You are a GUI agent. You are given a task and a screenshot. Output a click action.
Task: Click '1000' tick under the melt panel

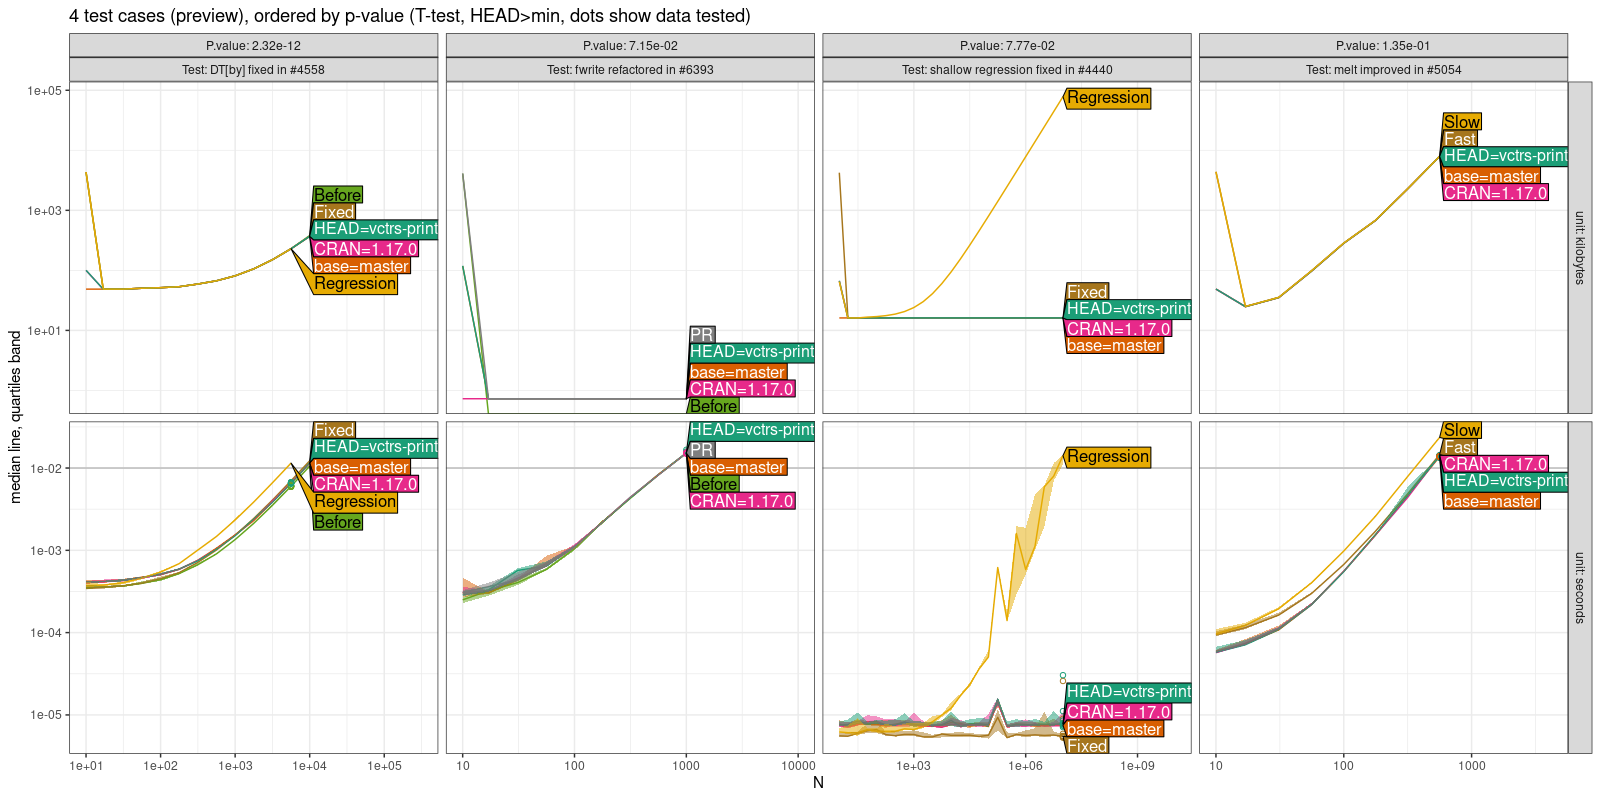1472,766
